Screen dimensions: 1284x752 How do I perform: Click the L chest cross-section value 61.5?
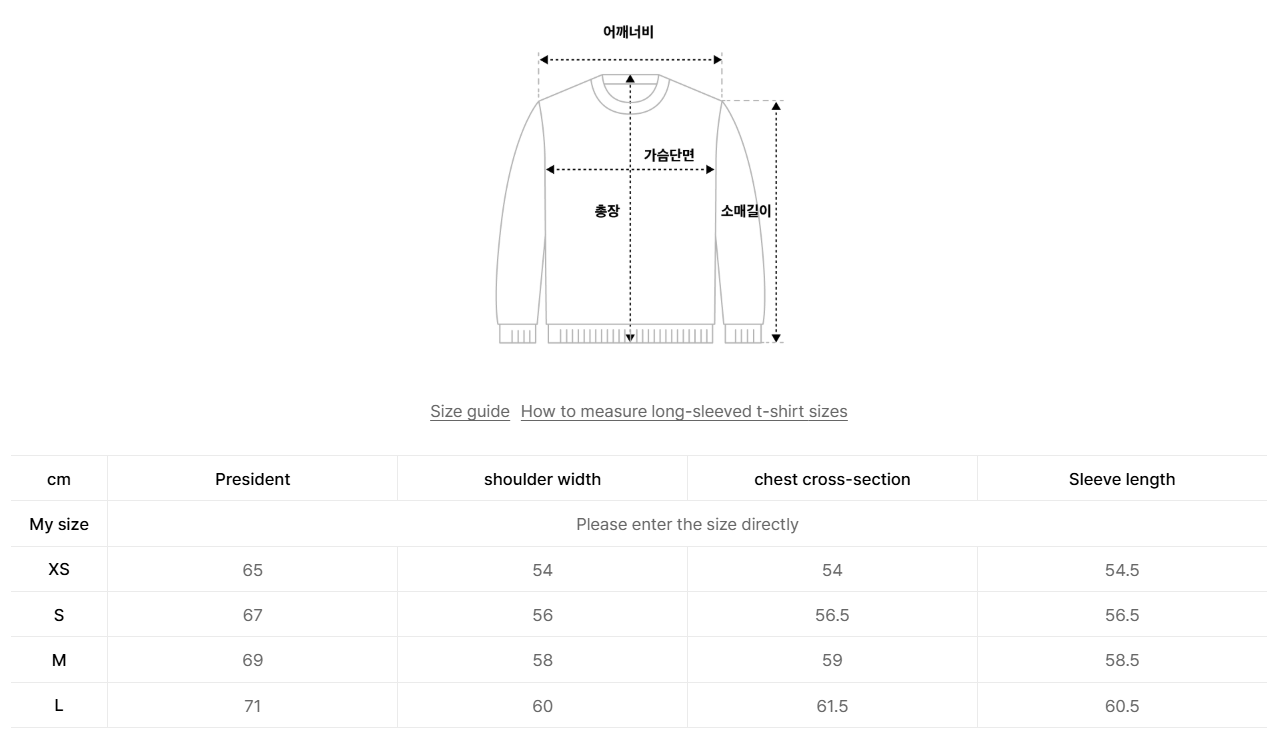pos(832,706)
